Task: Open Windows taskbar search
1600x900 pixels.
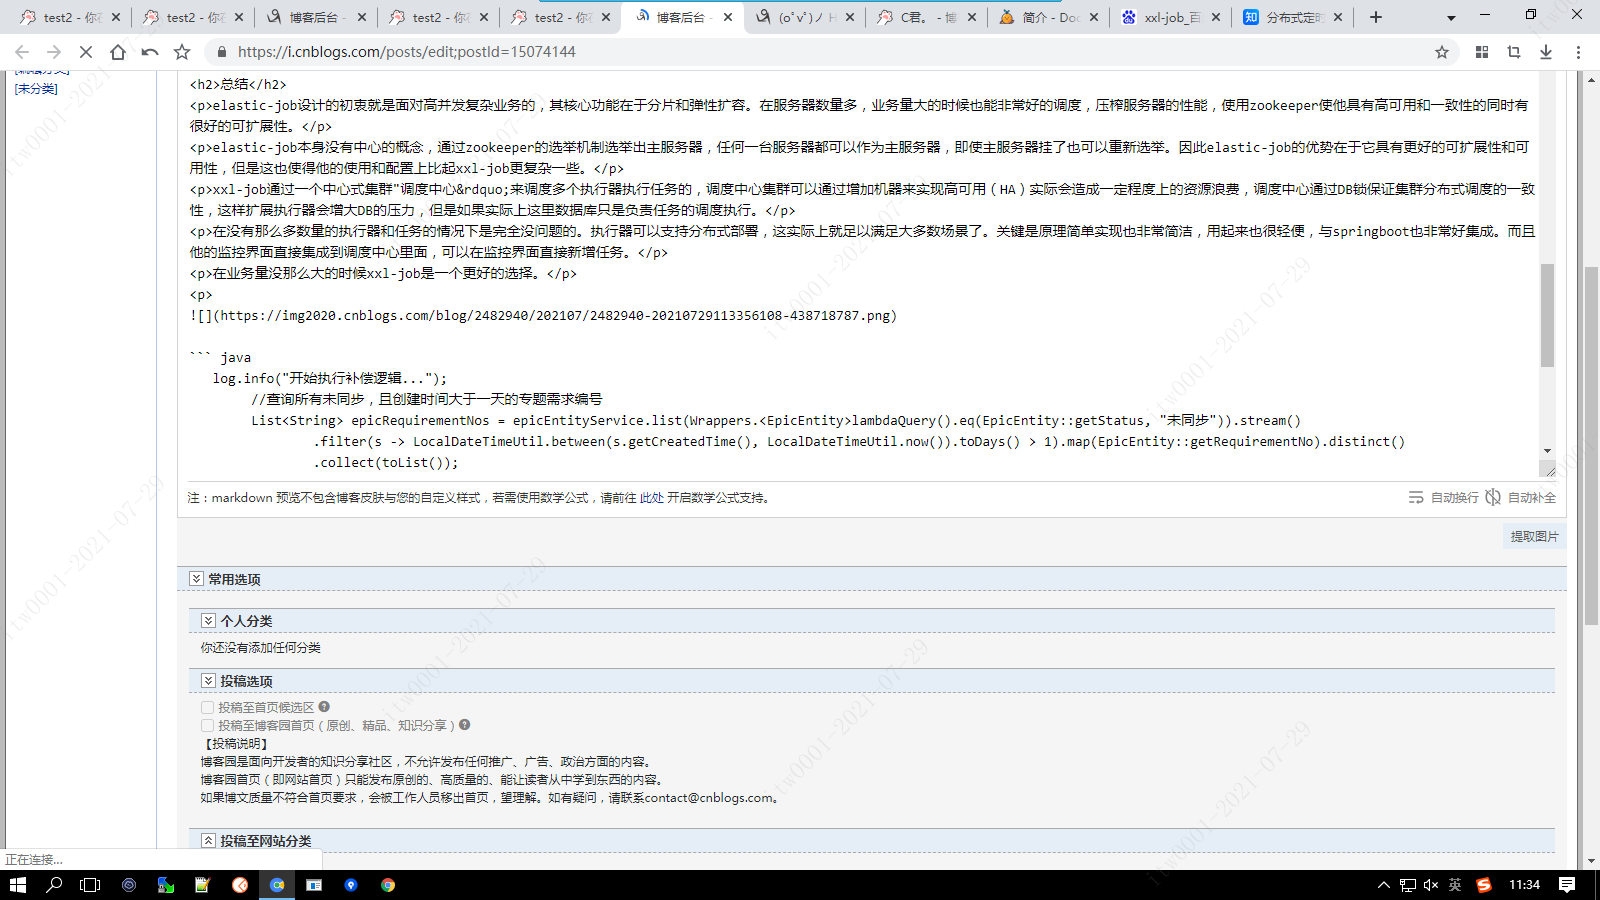Action: 54,885
